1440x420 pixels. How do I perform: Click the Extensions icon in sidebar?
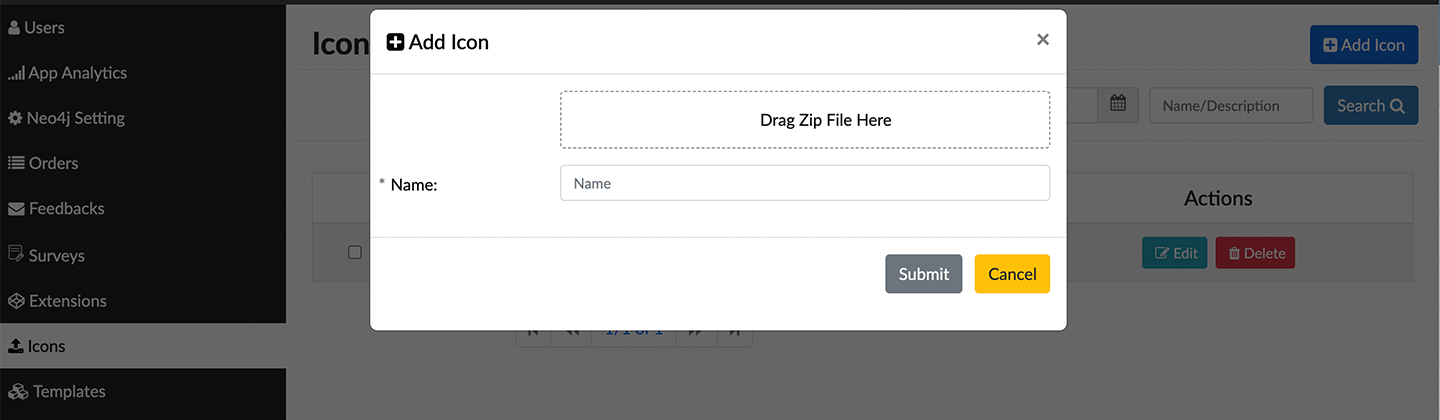pos(16,301)
